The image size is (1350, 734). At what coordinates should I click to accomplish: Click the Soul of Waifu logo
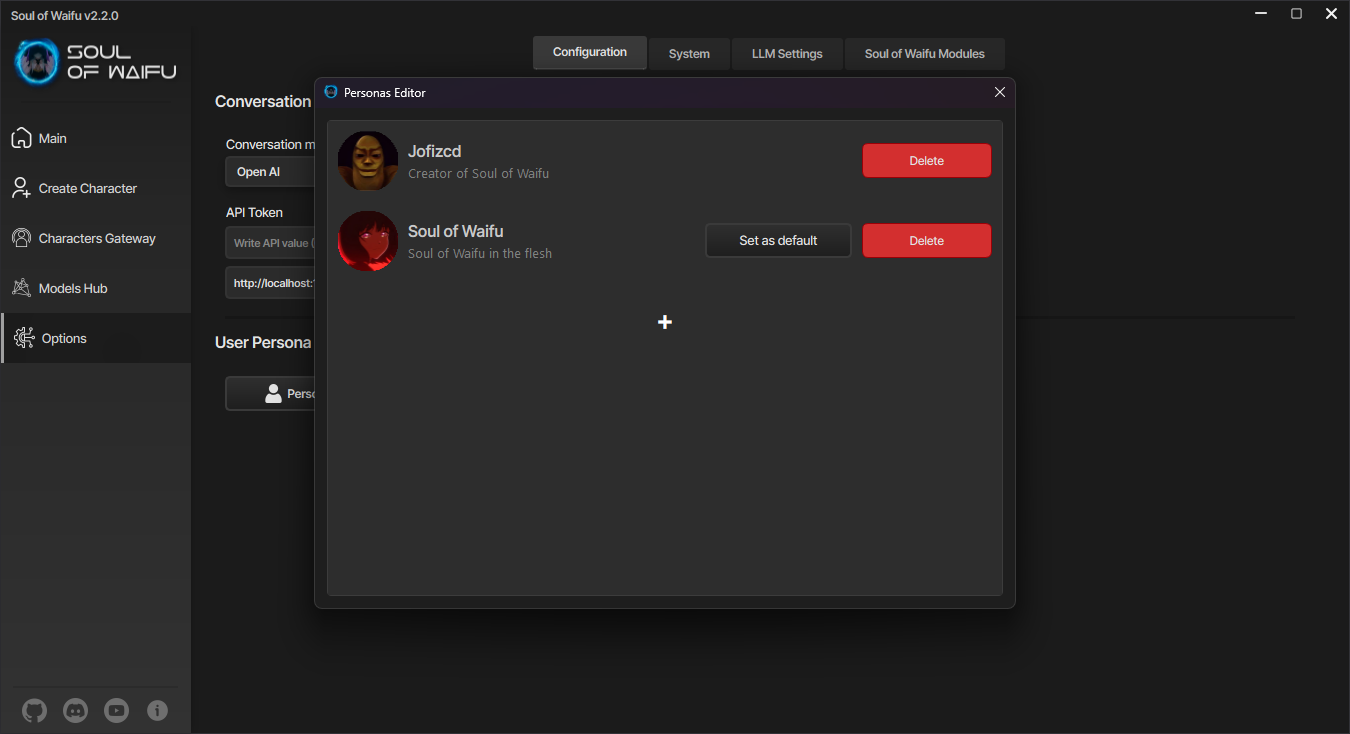[x=96, y=61]
